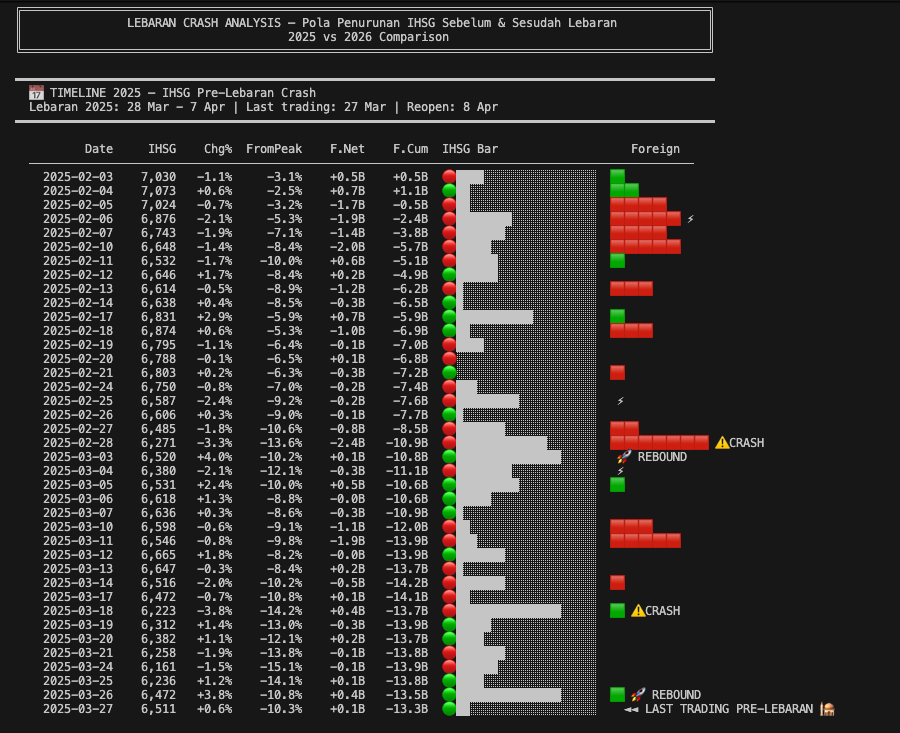
Task: Click the lightning bolt on the 2025-02-06 row
Action: [x=690, y=219]
